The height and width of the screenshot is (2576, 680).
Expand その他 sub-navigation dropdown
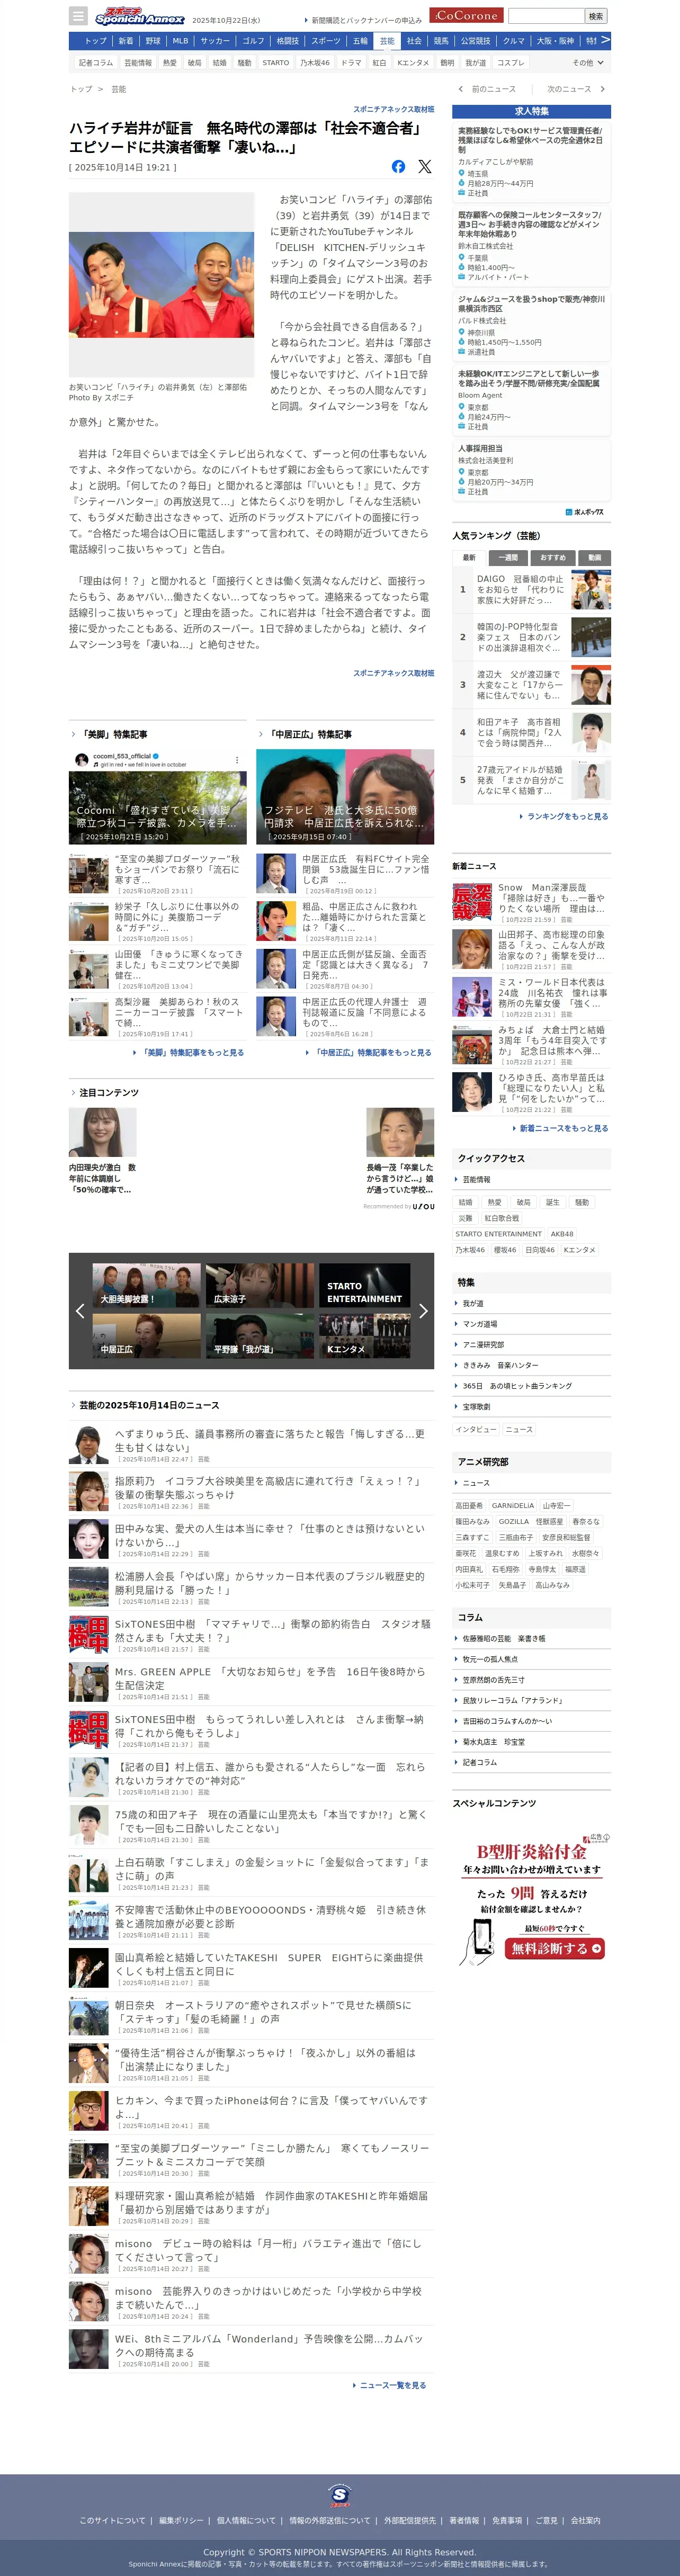pyautogui.click(x=588, y=63)
